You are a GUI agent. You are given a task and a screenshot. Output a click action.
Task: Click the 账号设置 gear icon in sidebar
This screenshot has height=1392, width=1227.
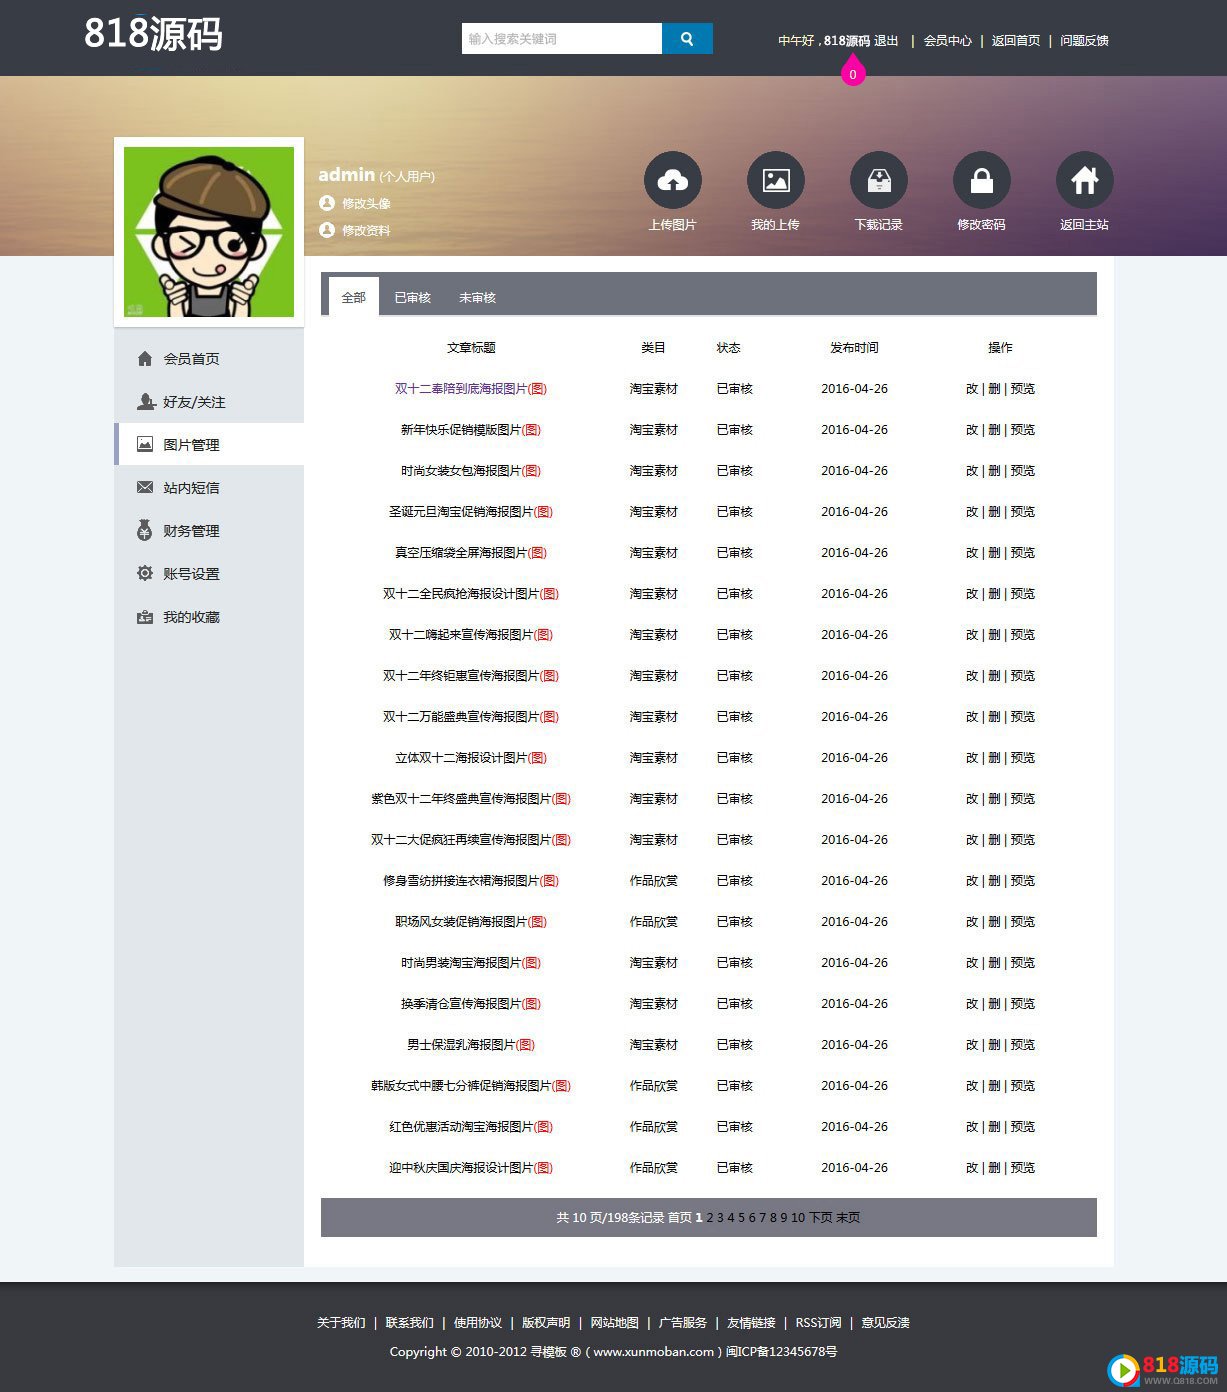click(145, 573)
